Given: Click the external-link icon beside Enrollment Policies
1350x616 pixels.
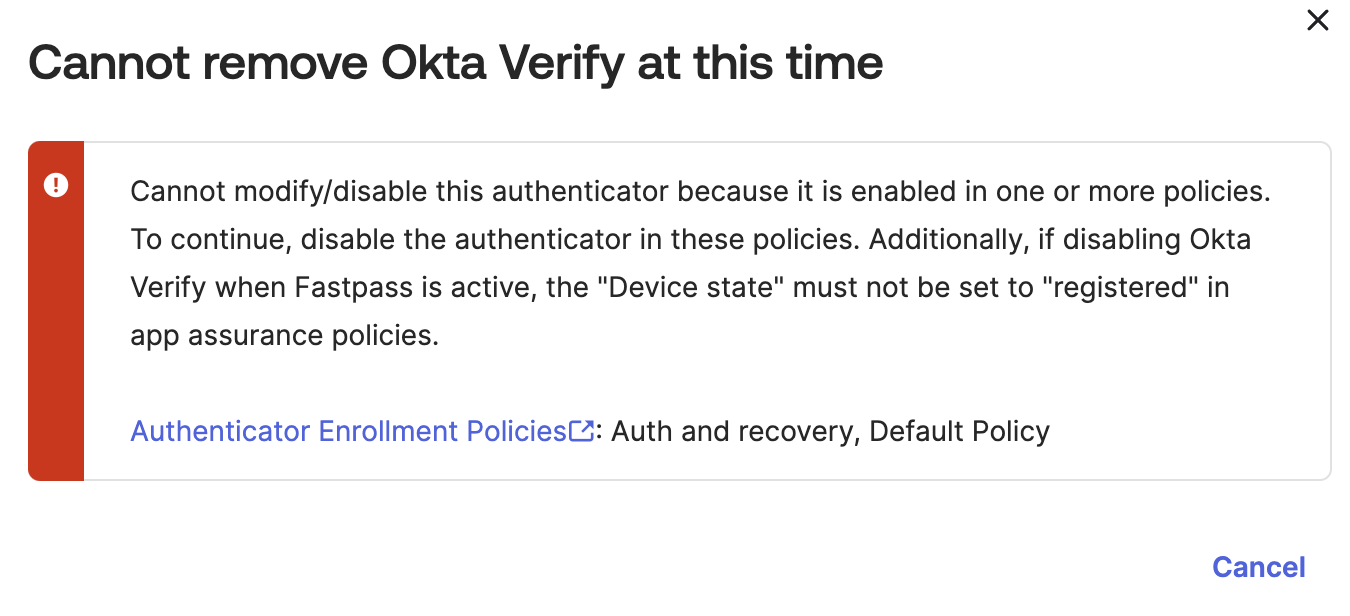Looking at the screenshot, I should coord(581,431).
